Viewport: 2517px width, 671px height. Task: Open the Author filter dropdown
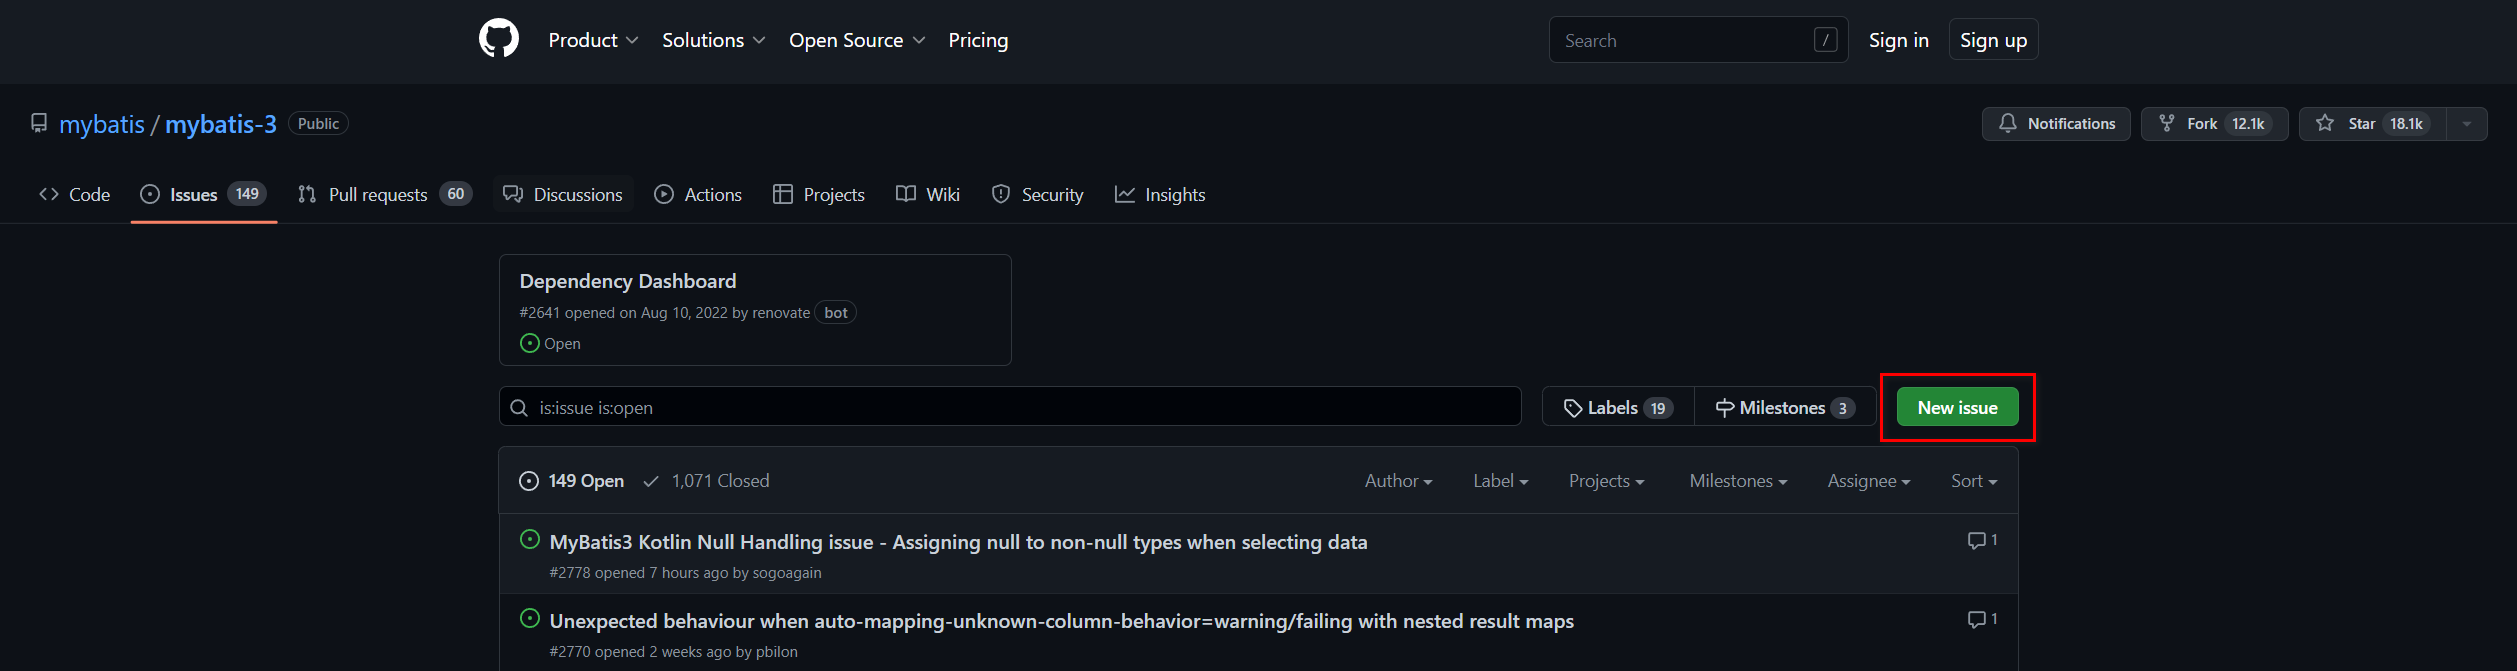point(1398,481)
